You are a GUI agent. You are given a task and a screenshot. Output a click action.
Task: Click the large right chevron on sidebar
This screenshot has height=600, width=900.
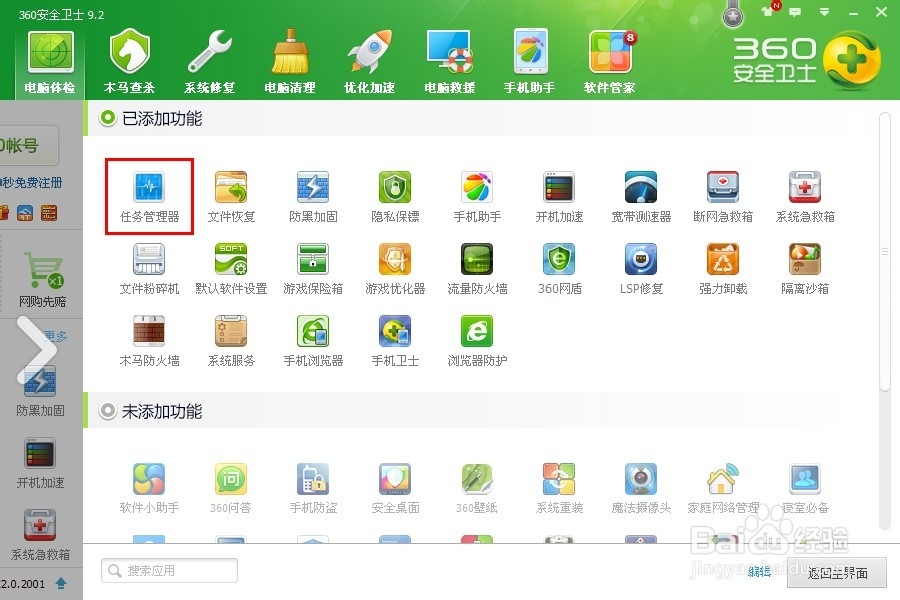pyautogui.click(x=37, y=350)
